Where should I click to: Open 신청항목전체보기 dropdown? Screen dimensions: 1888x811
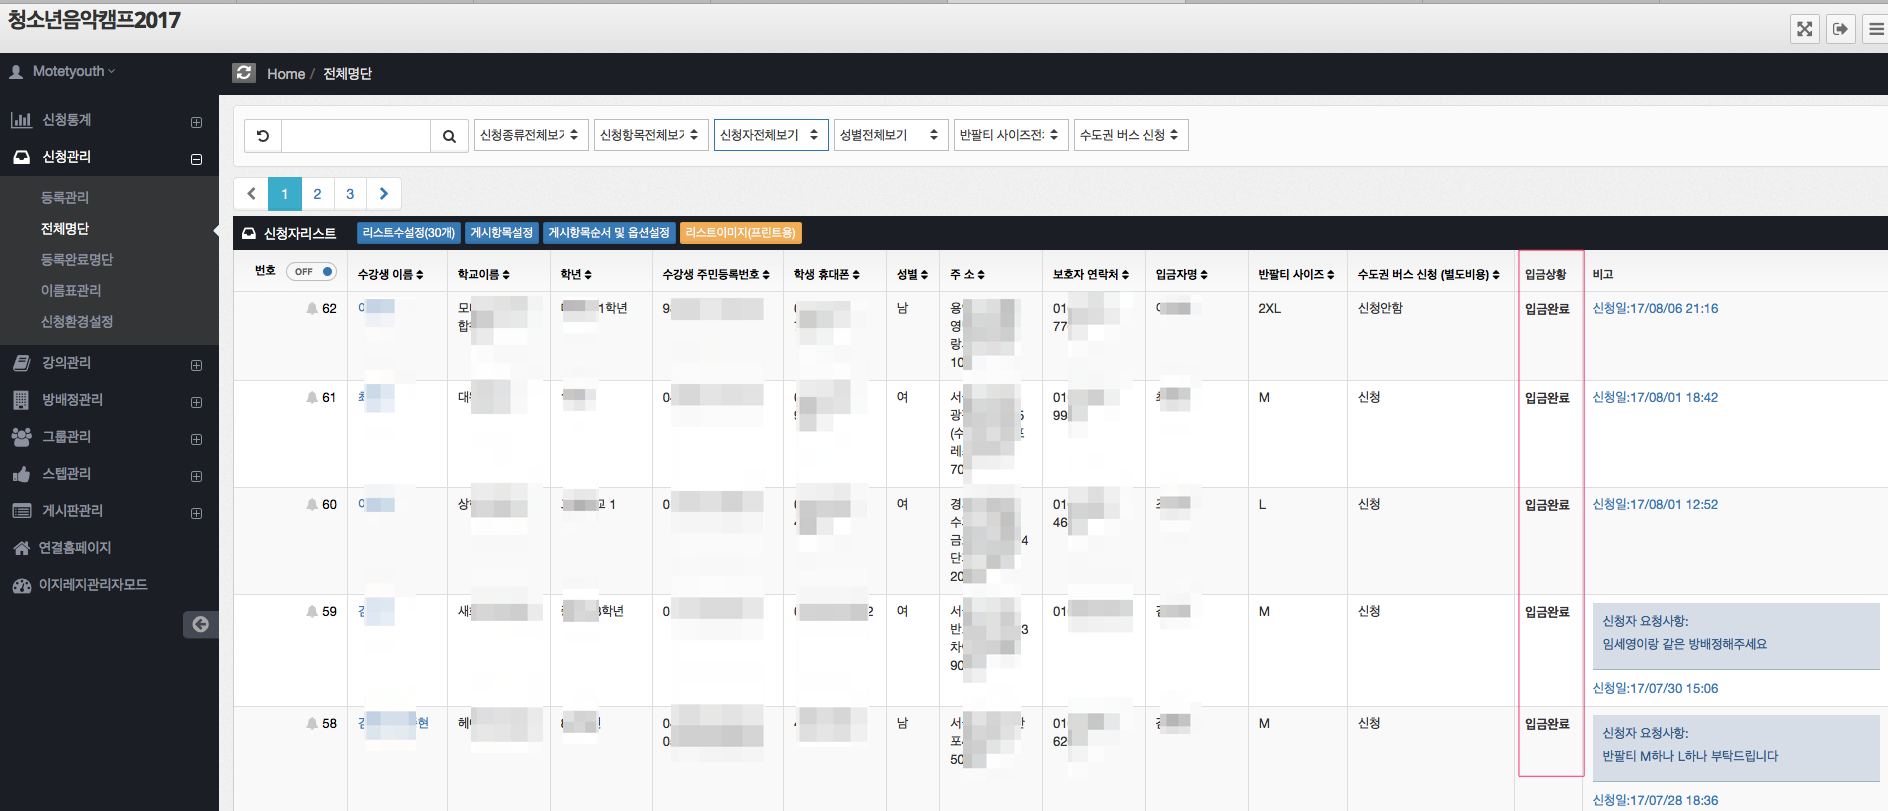pos(650,135)
